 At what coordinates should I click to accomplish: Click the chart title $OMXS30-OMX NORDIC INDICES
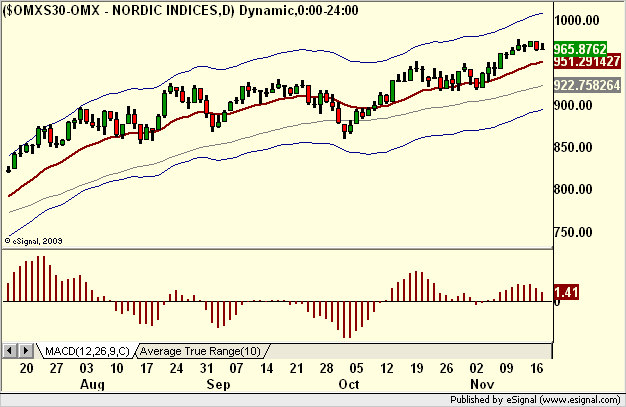point(180,10)
